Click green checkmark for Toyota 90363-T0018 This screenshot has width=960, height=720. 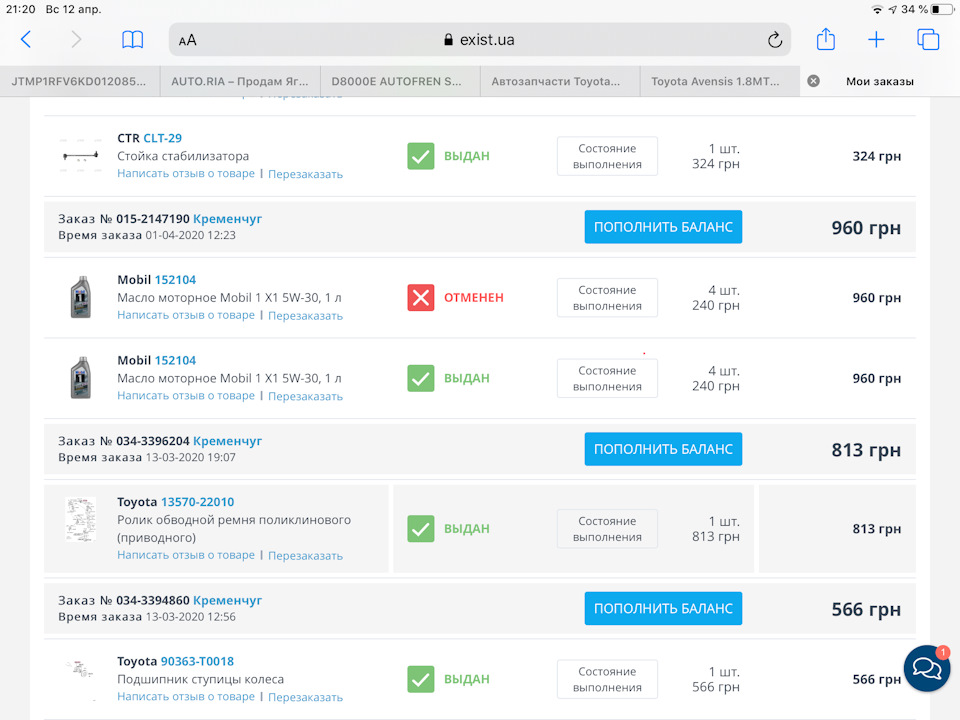coord(421,679)
